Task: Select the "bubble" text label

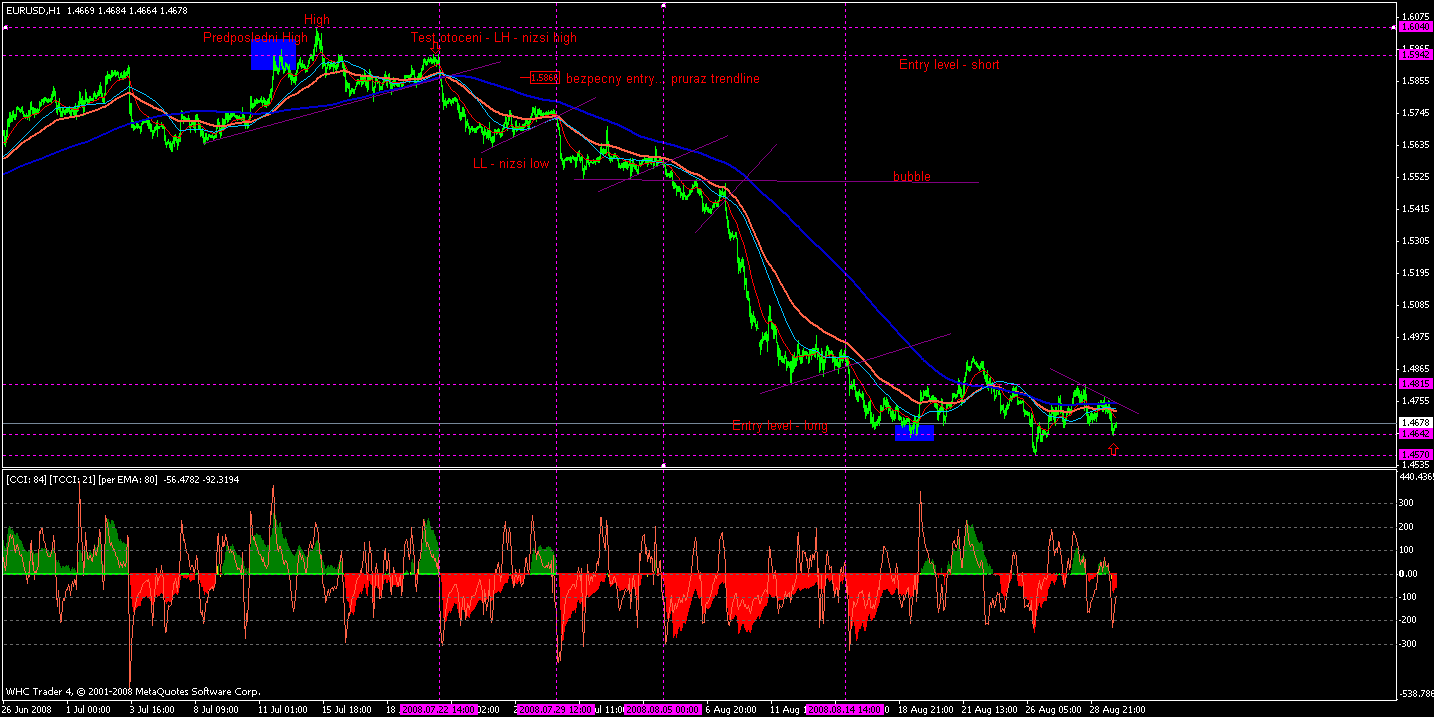Action: [912, 177]
